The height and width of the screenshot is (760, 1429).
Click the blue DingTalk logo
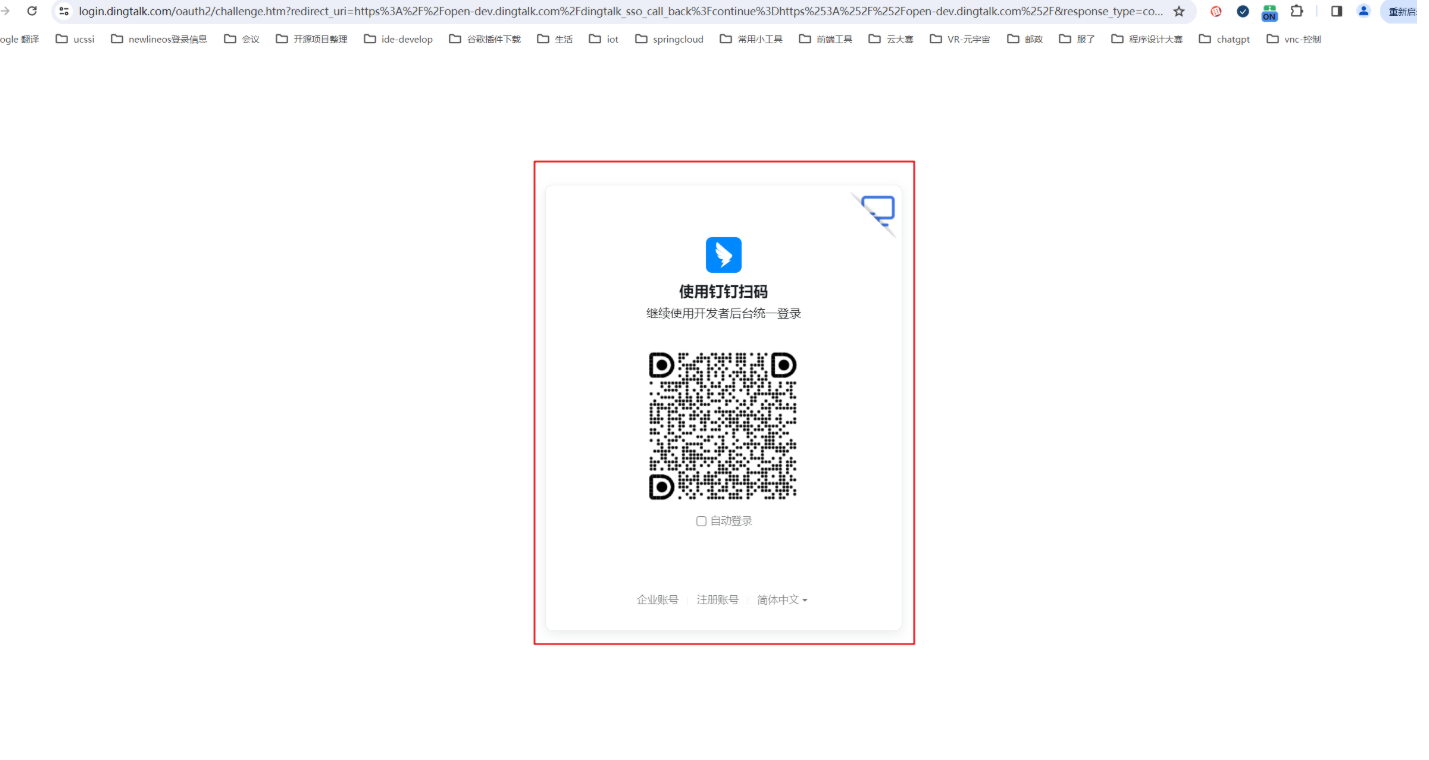[724, 255]
